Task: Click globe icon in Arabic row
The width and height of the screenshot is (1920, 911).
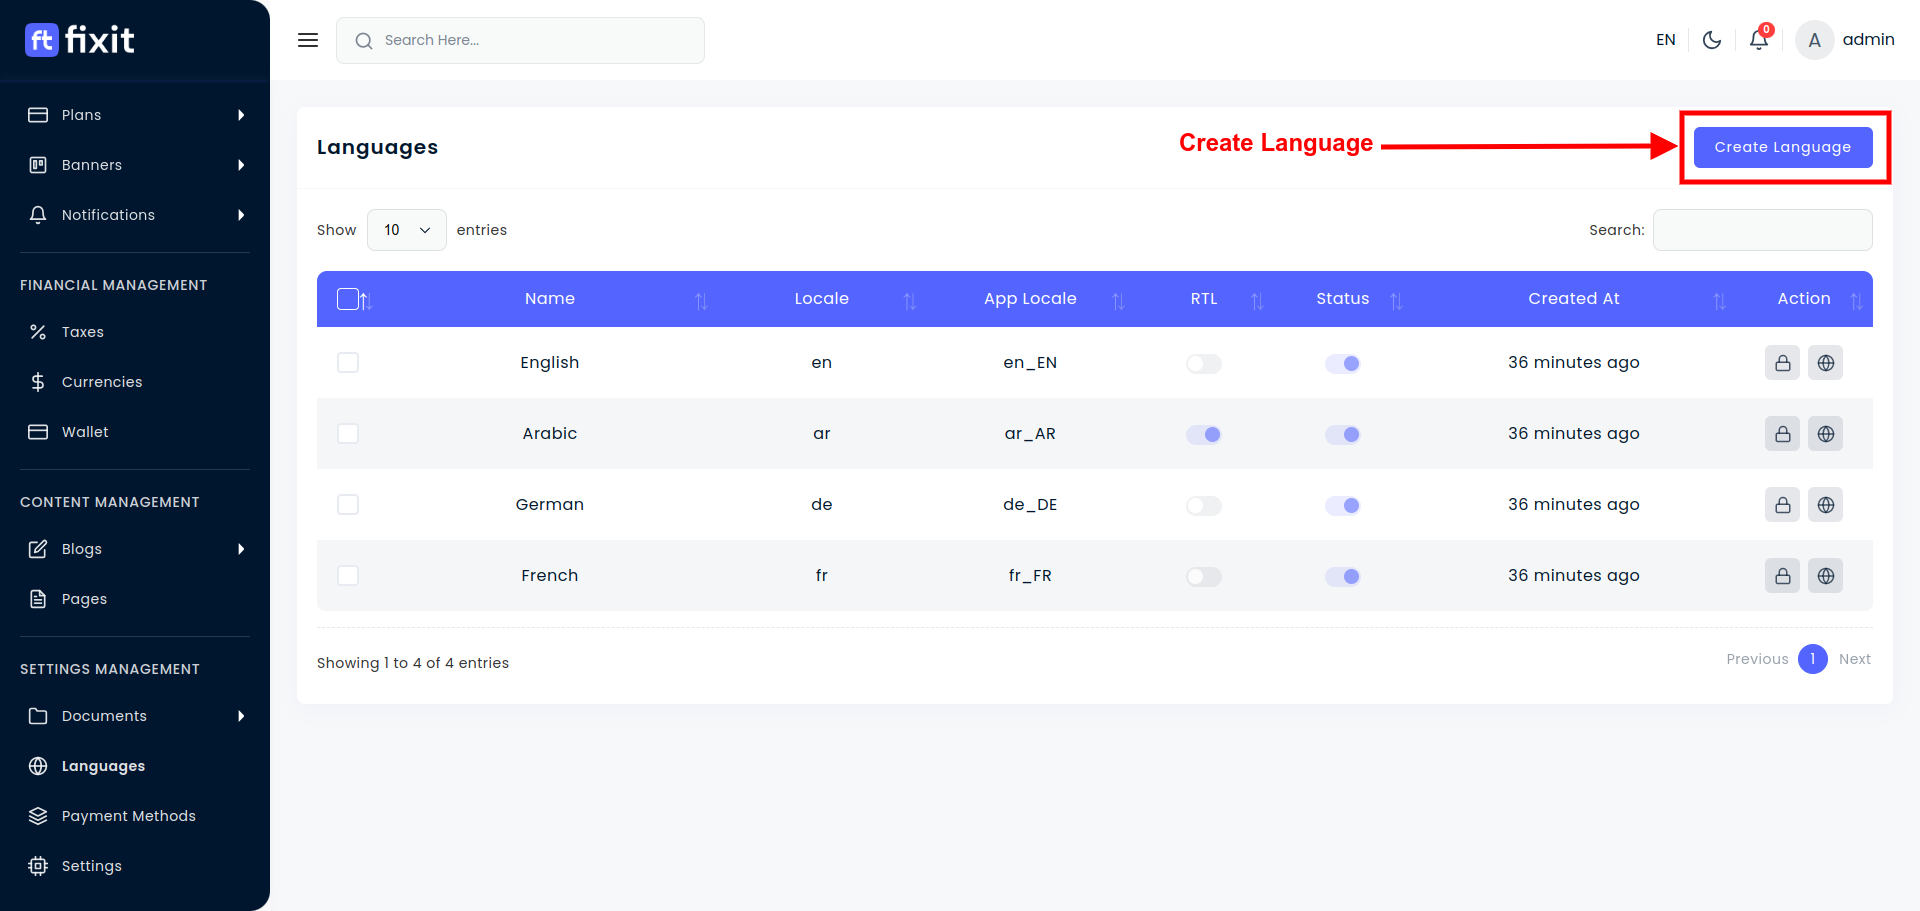Action: [x=1826, y=434]
